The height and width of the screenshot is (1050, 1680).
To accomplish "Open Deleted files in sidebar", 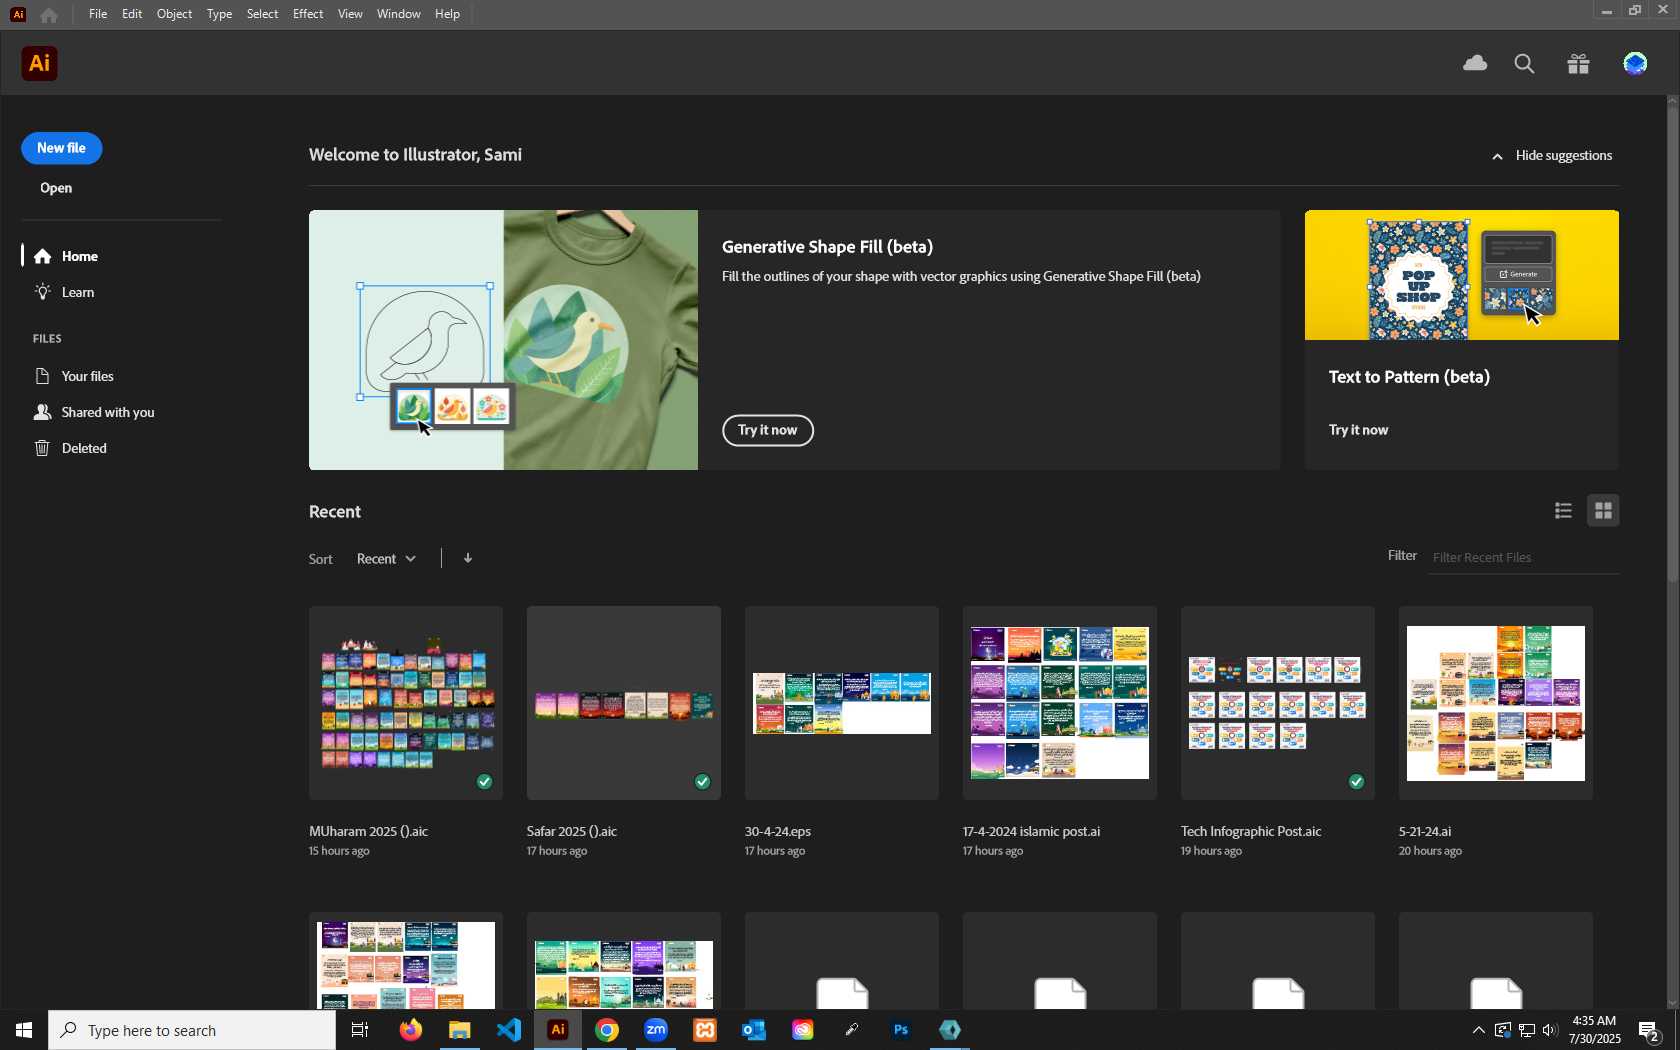I will [70, 448].
